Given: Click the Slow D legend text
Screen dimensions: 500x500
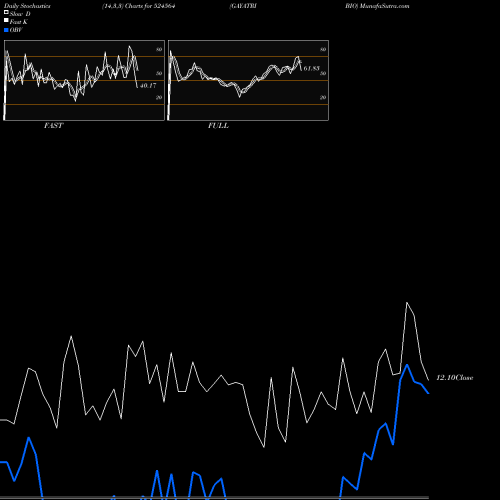Looking at the screenshot, I should point(20,14).
